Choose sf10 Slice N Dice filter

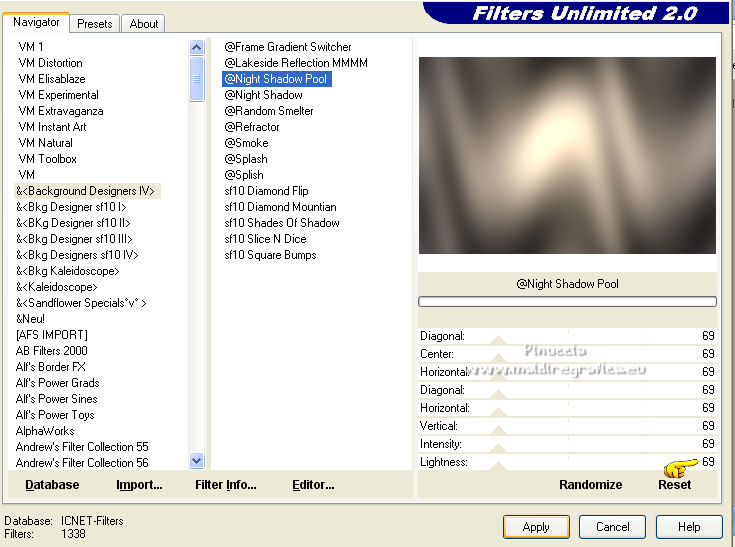265,239
